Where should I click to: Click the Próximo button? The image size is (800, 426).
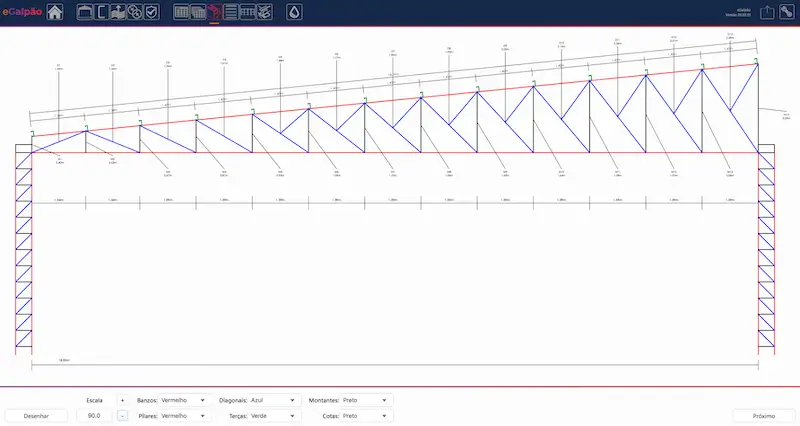(763, 415)
